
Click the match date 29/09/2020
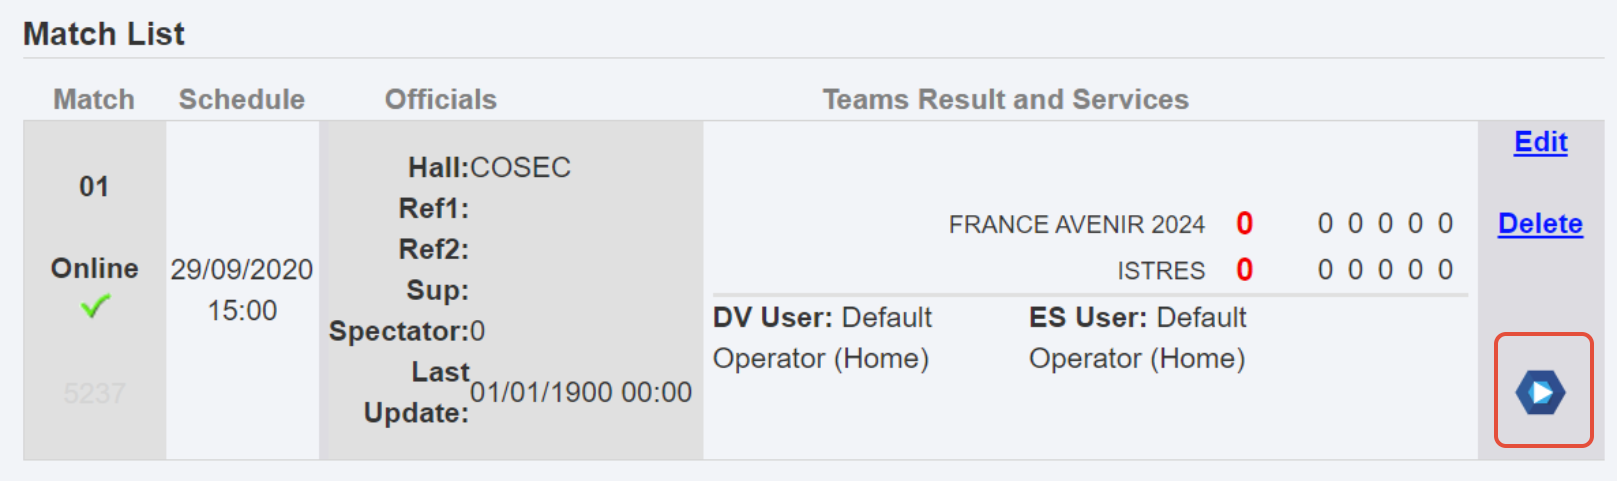(x=242, y=270)
